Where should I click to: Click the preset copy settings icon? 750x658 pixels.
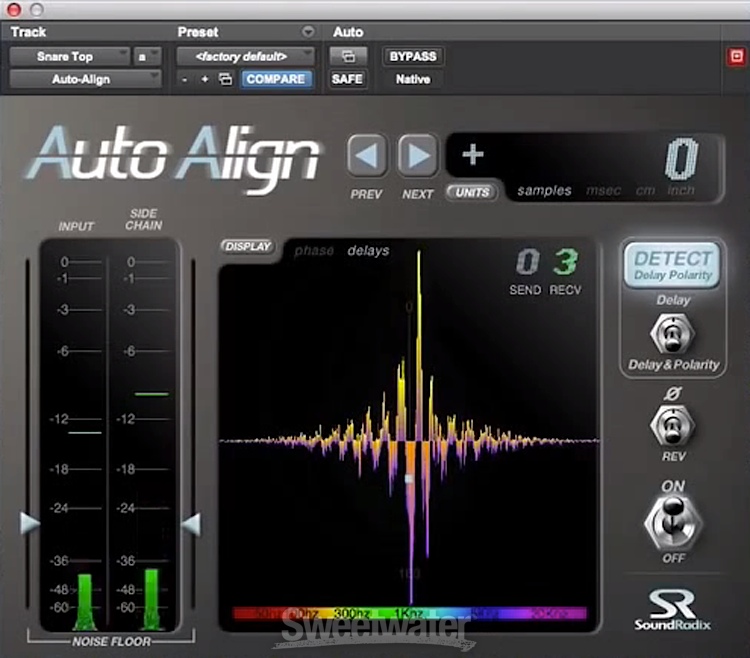225,79
